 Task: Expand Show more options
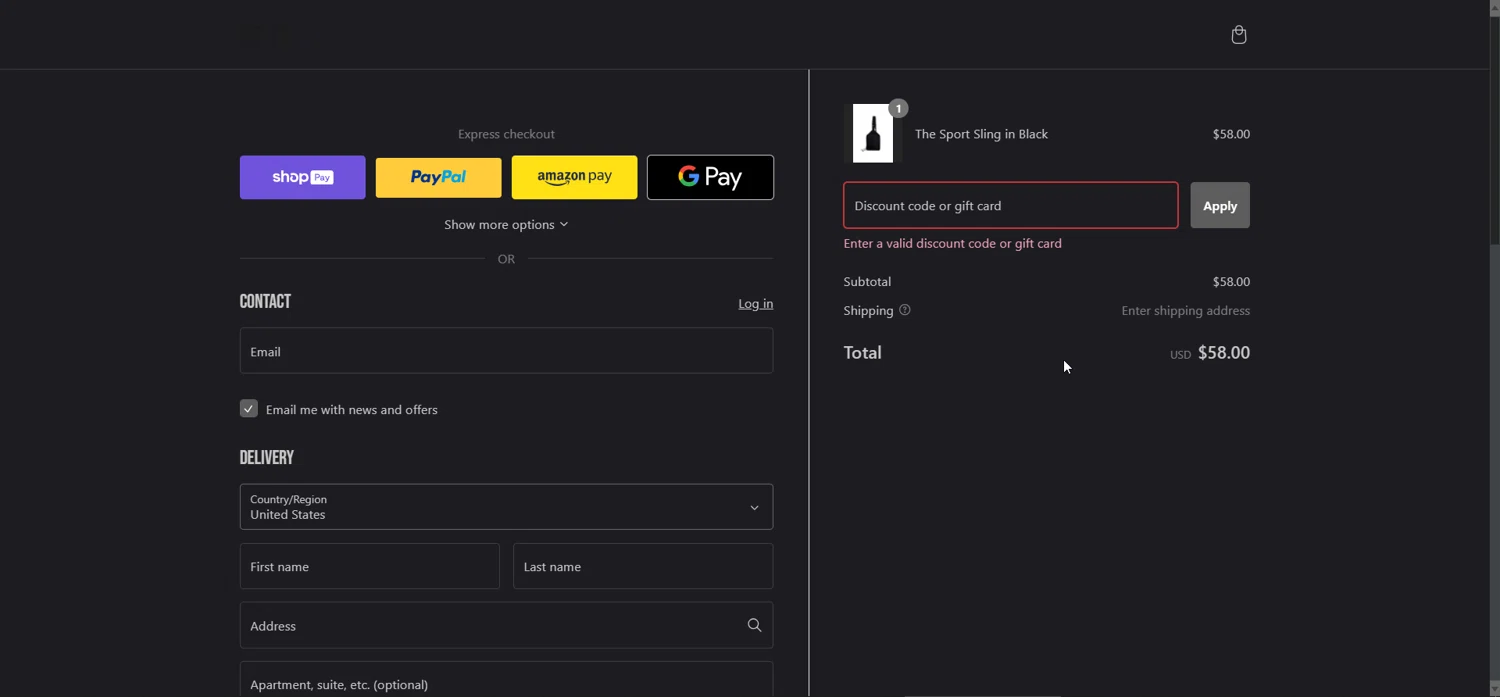click(506, 224)
